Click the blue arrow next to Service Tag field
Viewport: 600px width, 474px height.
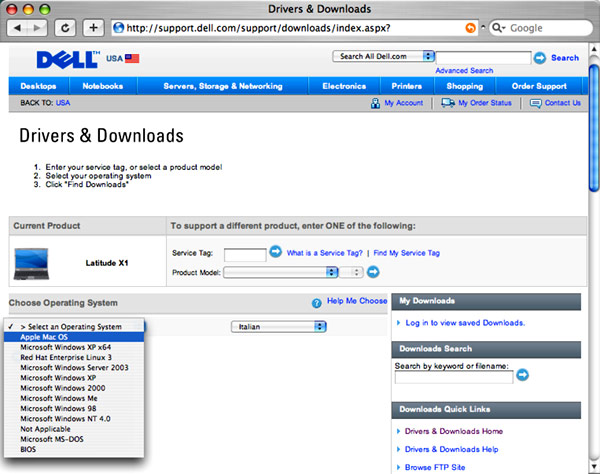click(x=276, y=251)
